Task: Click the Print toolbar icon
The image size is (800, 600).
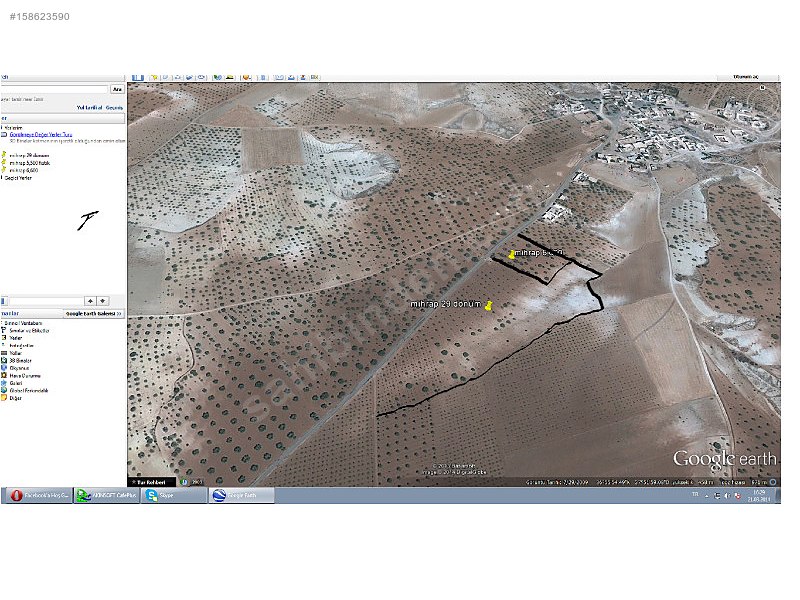Action: click(291, 77)
